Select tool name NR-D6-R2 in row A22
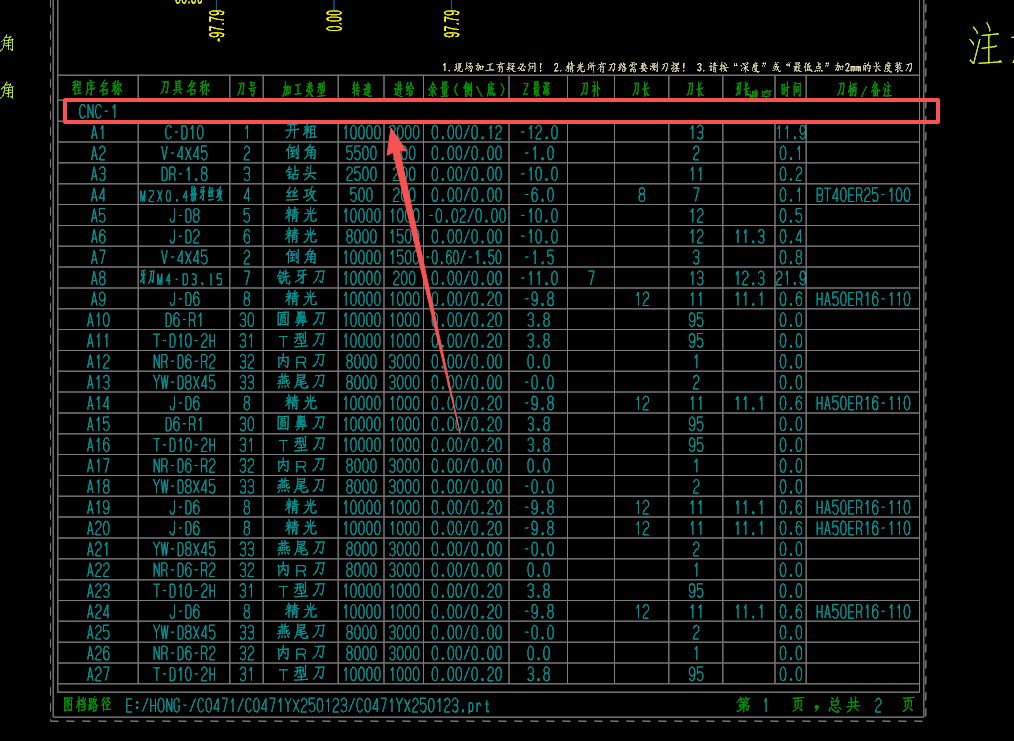Screen dimensions: 1014x741 click(x=184, y=570)
